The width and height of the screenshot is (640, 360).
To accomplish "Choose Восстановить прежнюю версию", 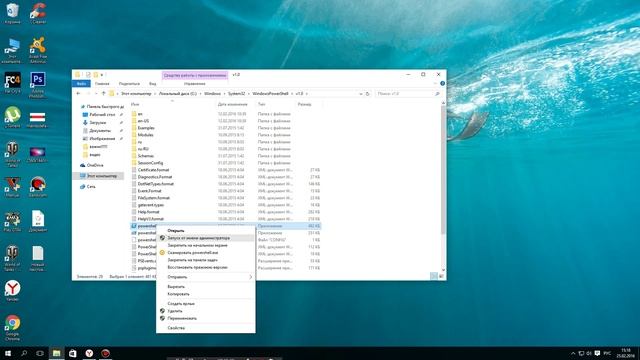I will (x=206, y=267).
